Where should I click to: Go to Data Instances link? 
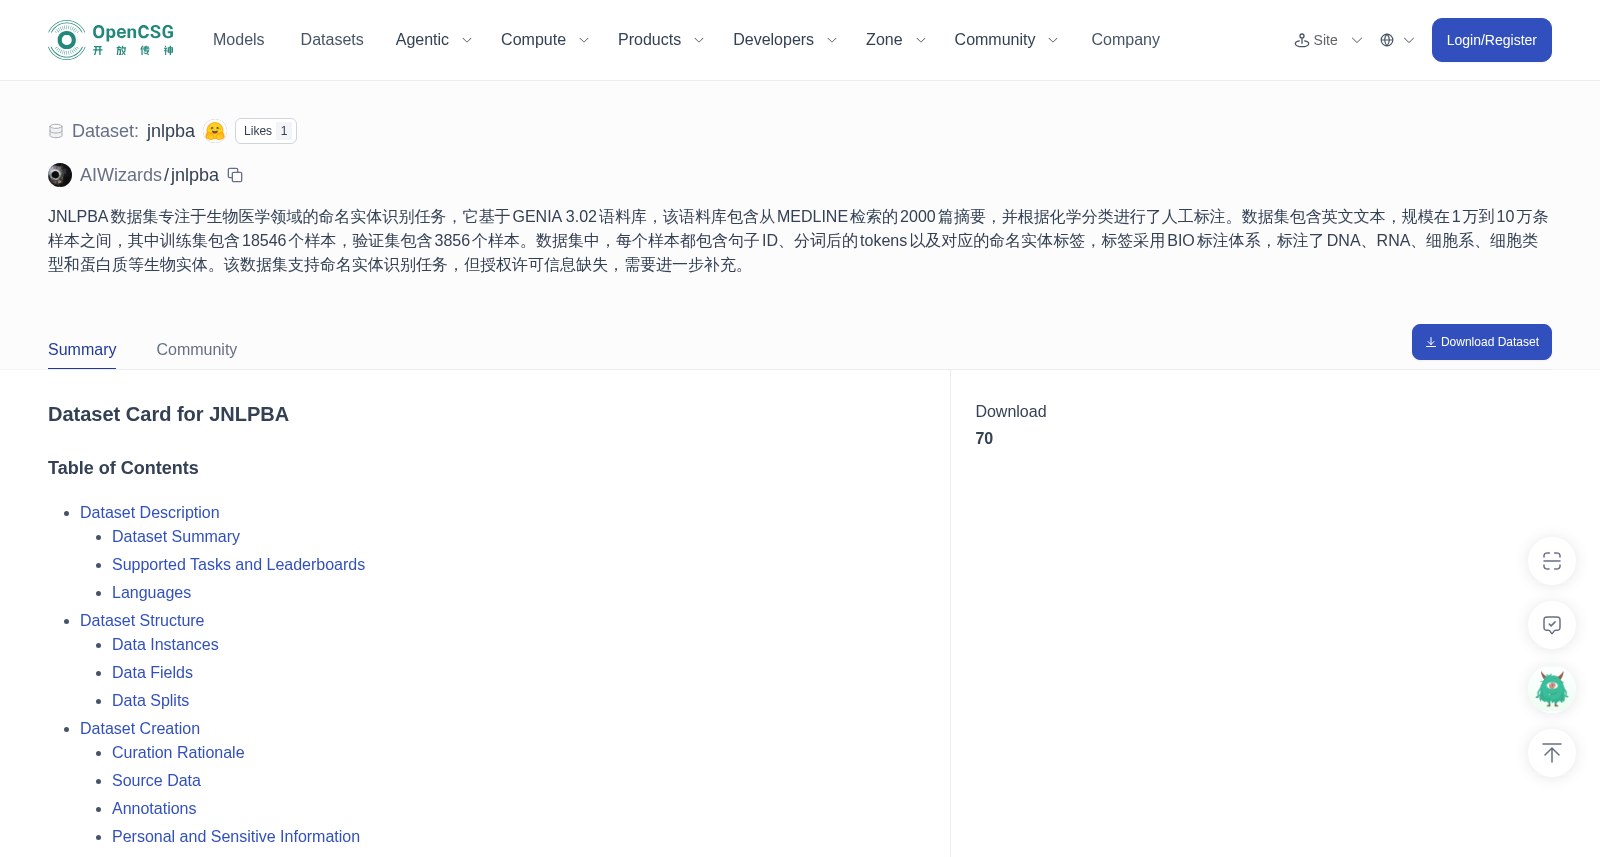click(165, 644)
